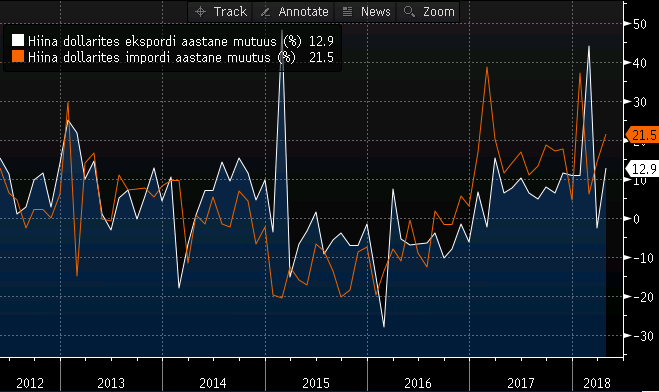Click the 2015 label on time axis

(316, 383)
